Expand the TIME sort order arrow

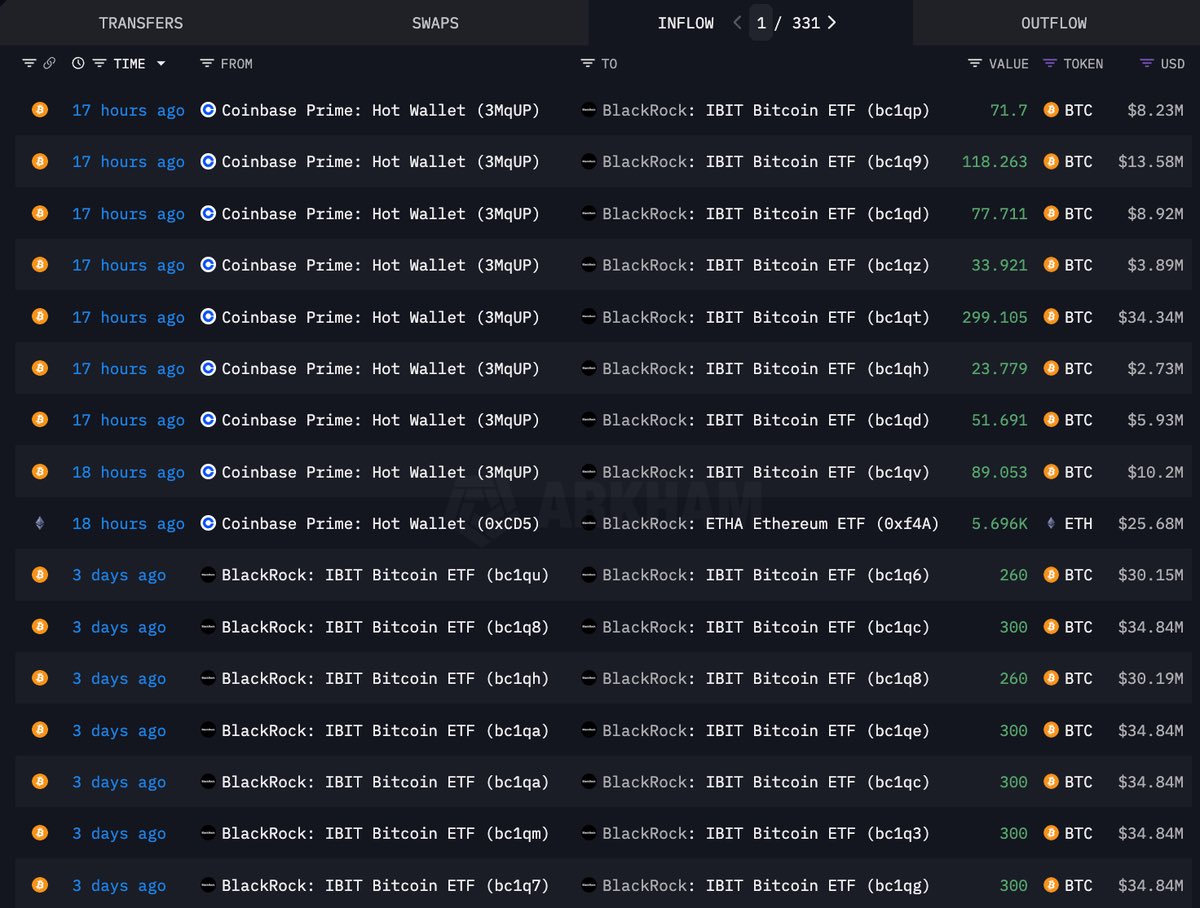click(161, 64)
